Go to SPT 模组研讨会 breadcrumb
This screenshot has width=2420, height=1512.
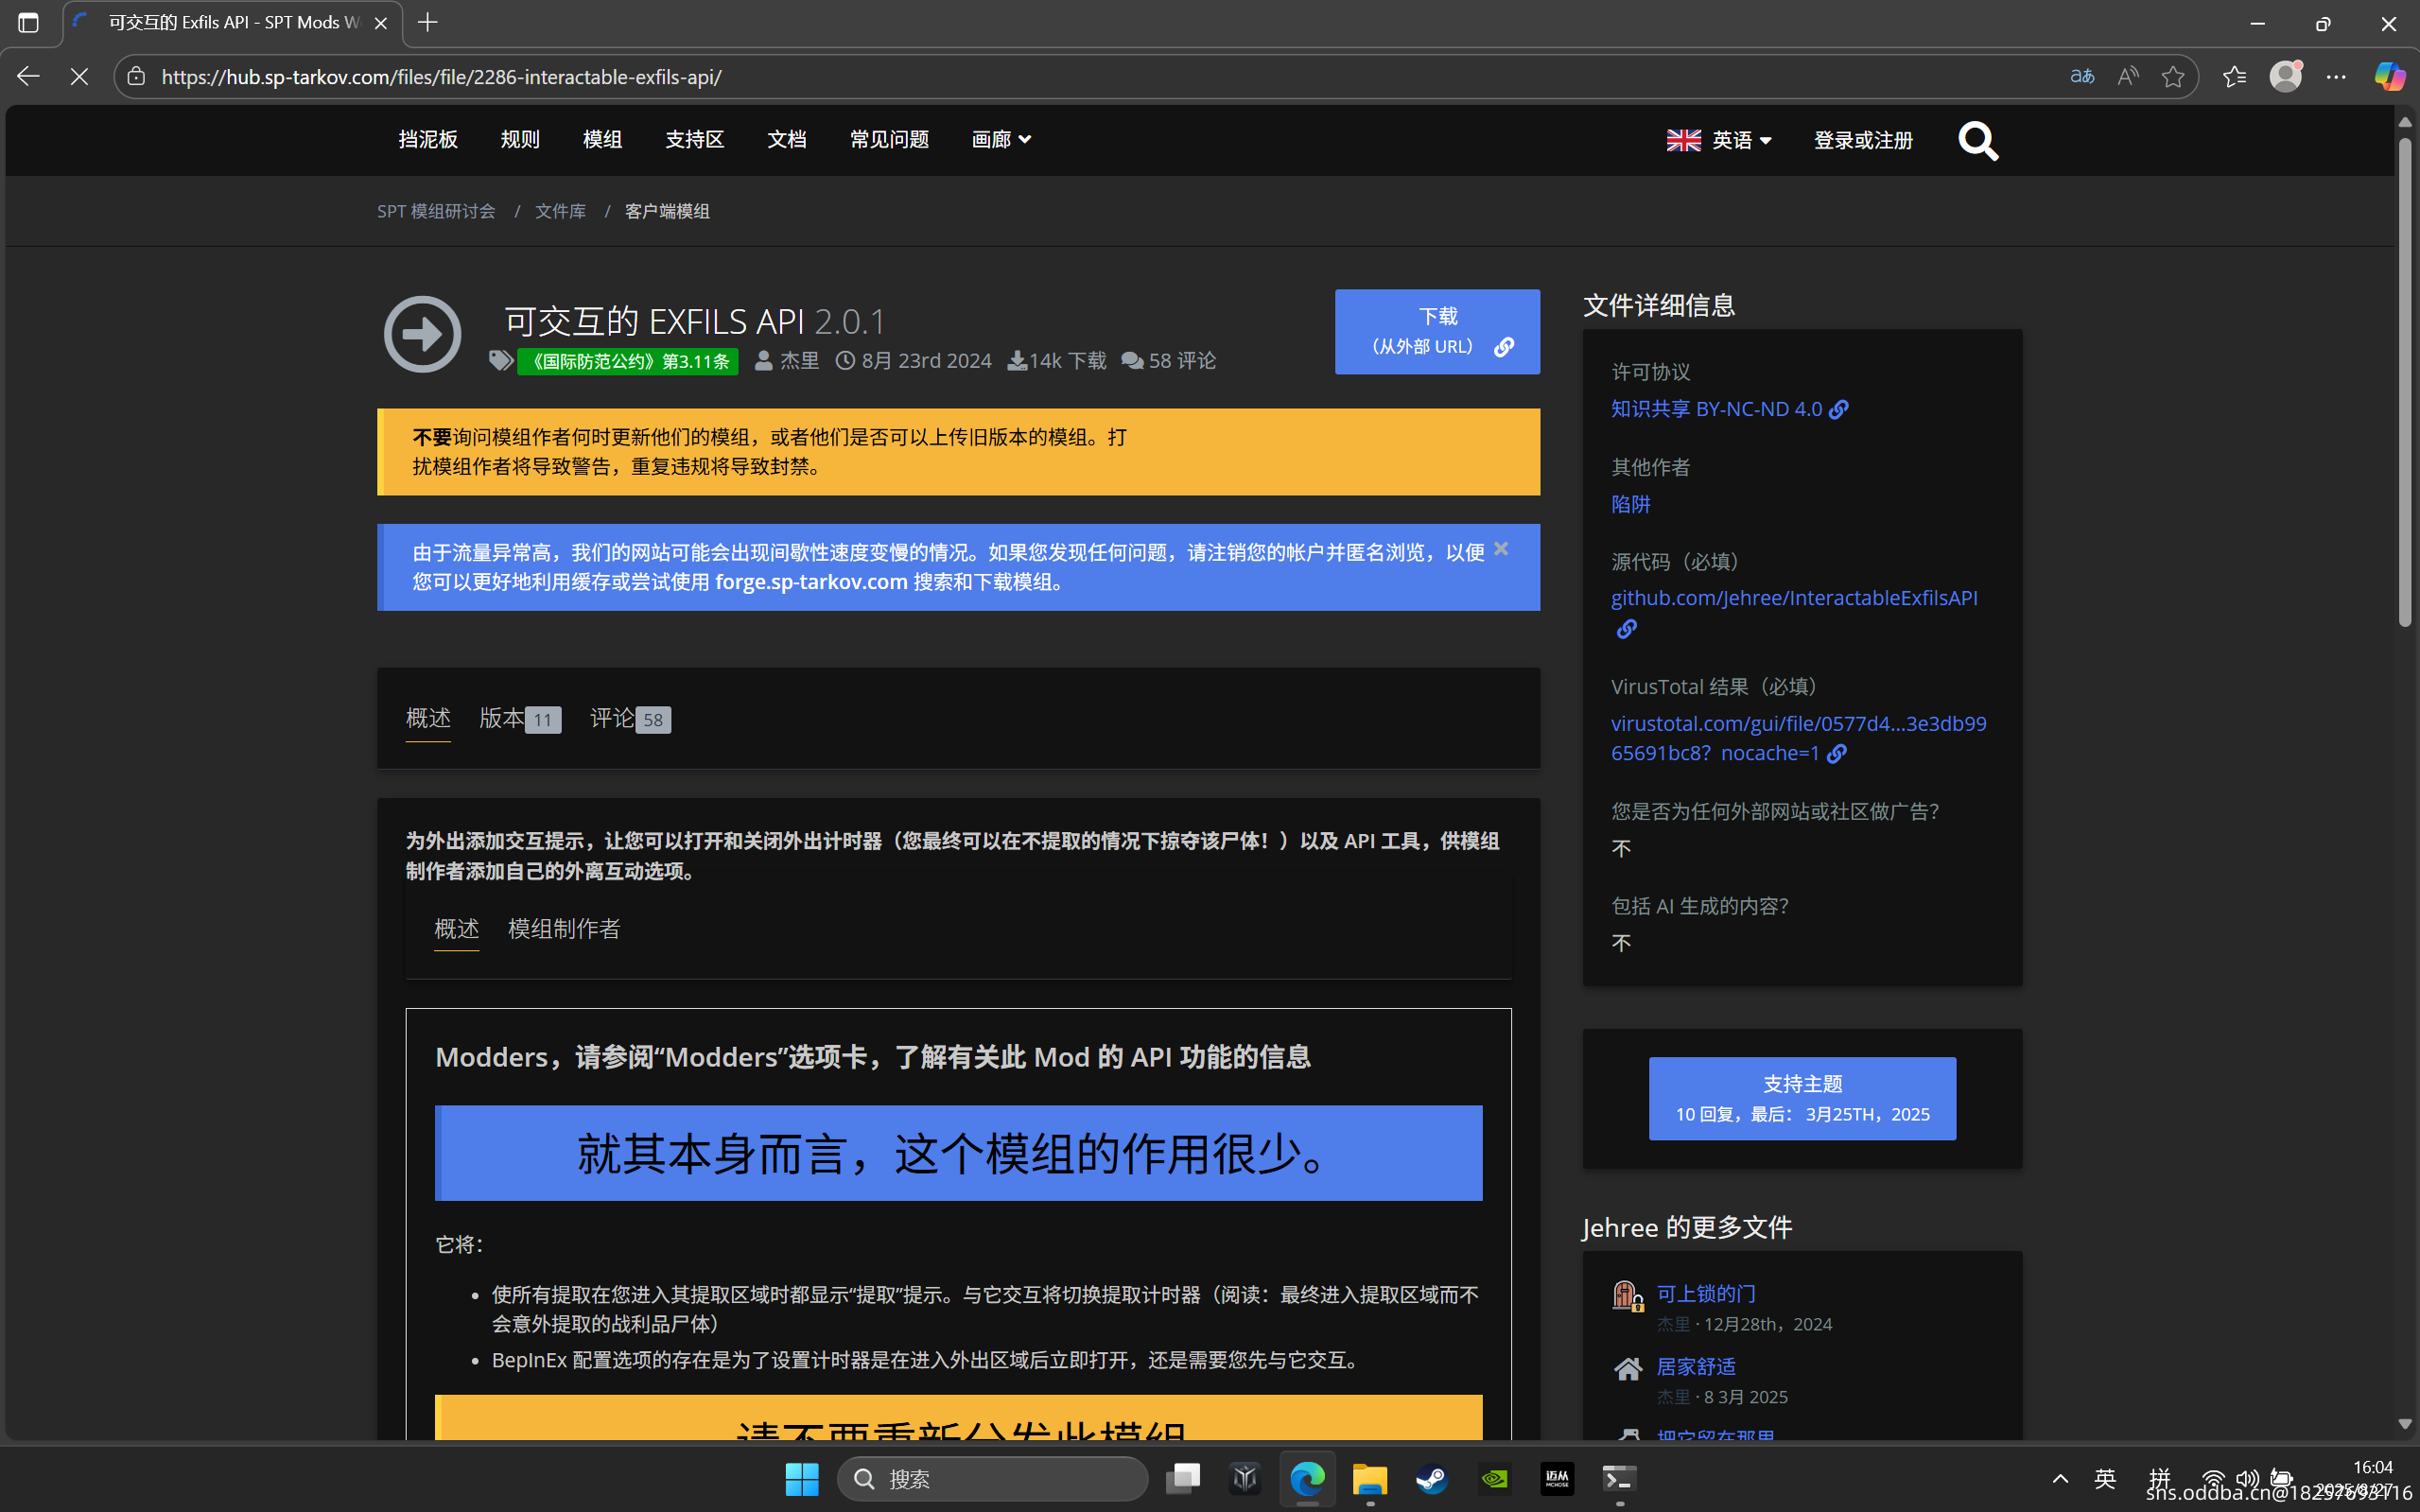436,211
